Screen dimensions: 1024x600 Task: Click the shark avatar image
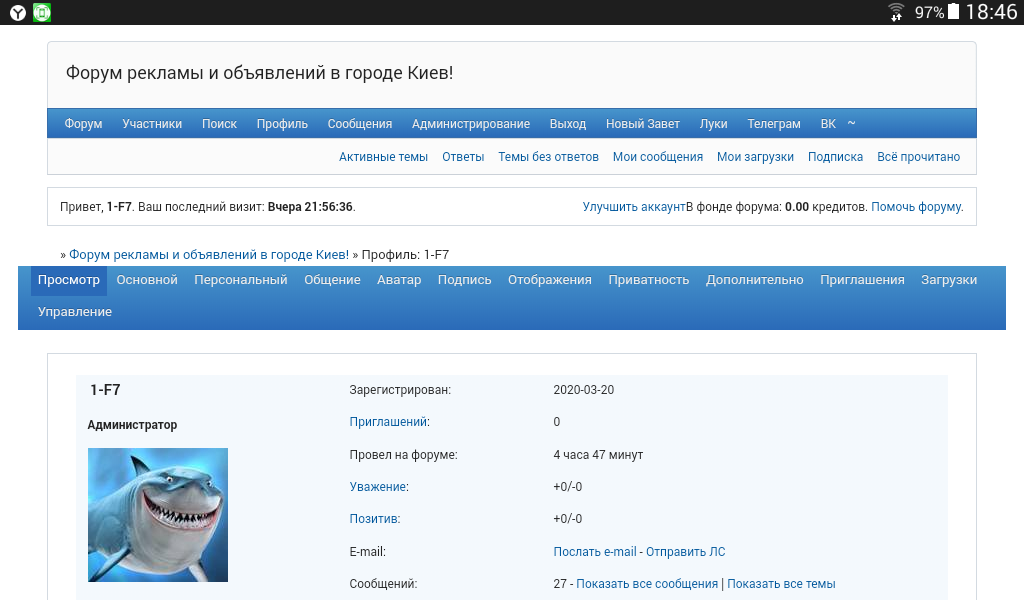click(158, 514)
